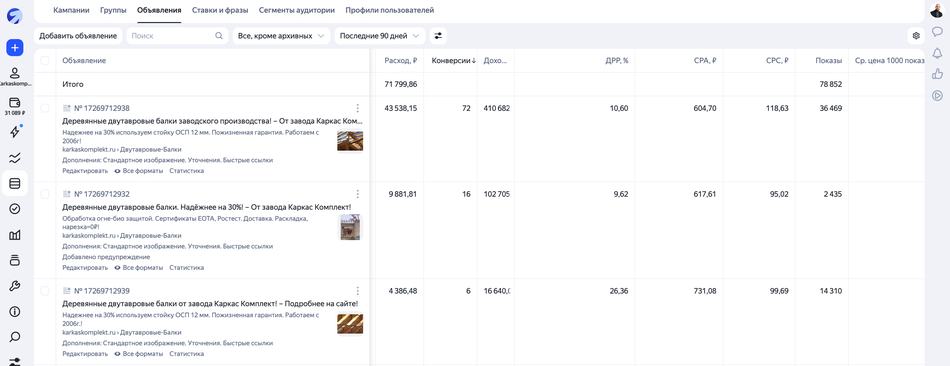Open the 'Все, кроме архивных' status dropdown
This screenshot has width=950, height=366.
(x=282, y=36)
